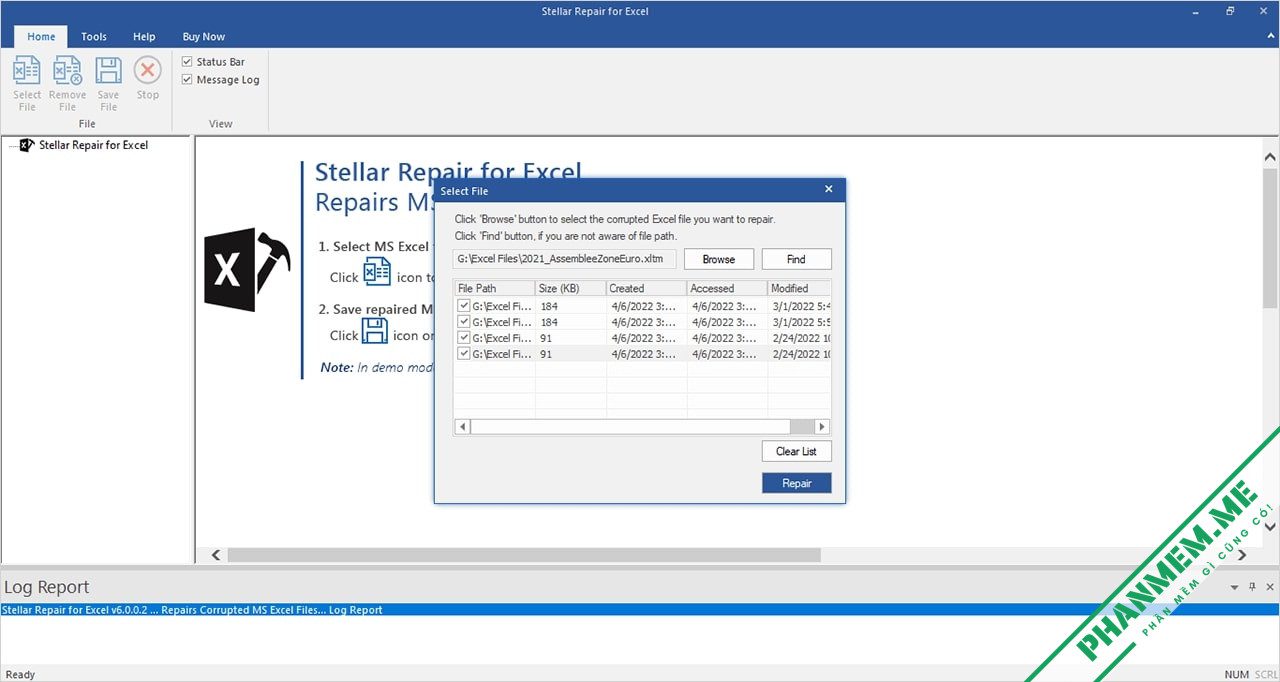Select the highlighted log report line
Screen dimensions: 1280x682
(x=640, y=610)
